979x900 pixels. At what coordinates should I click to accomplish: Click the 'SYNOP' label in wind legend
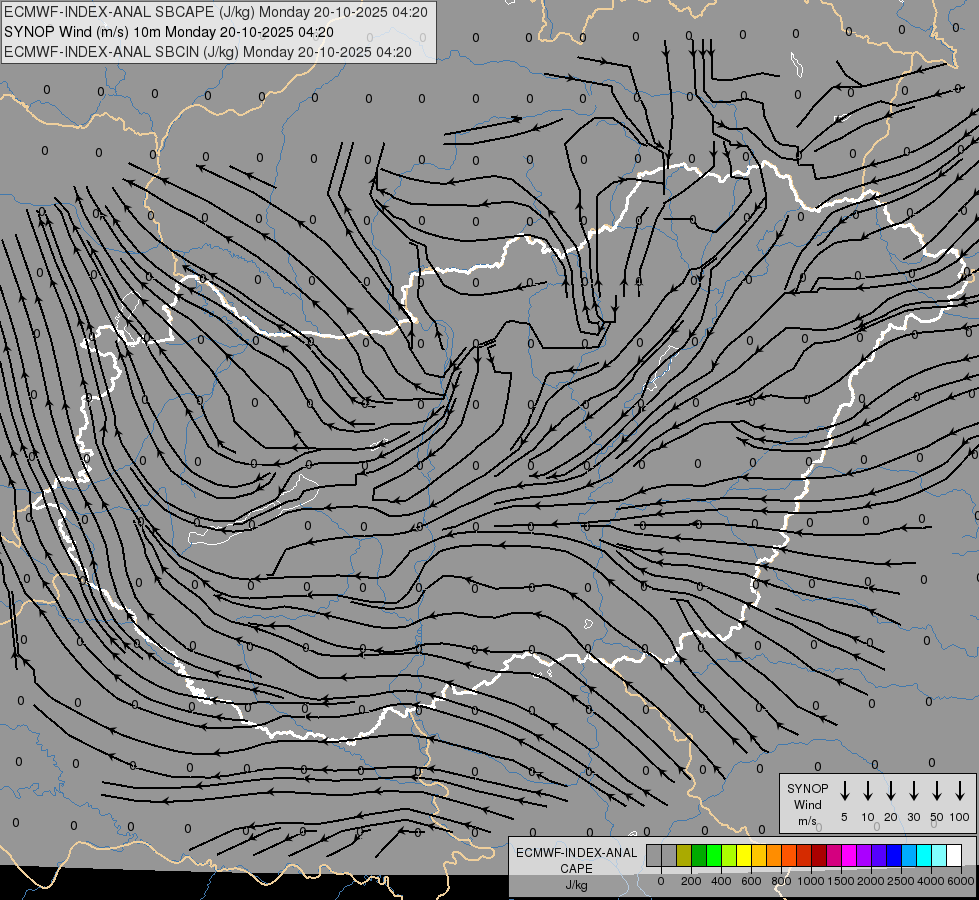pos(807,788)
